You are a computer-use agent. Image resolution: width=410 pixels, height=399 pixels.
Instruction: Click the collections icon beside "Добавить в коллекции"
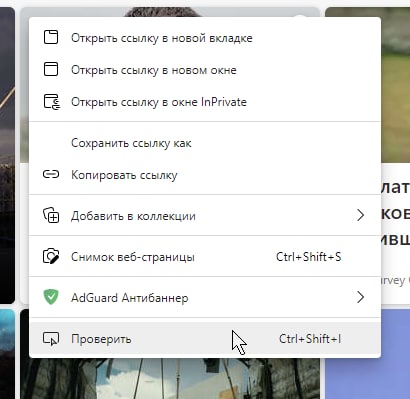51,215
